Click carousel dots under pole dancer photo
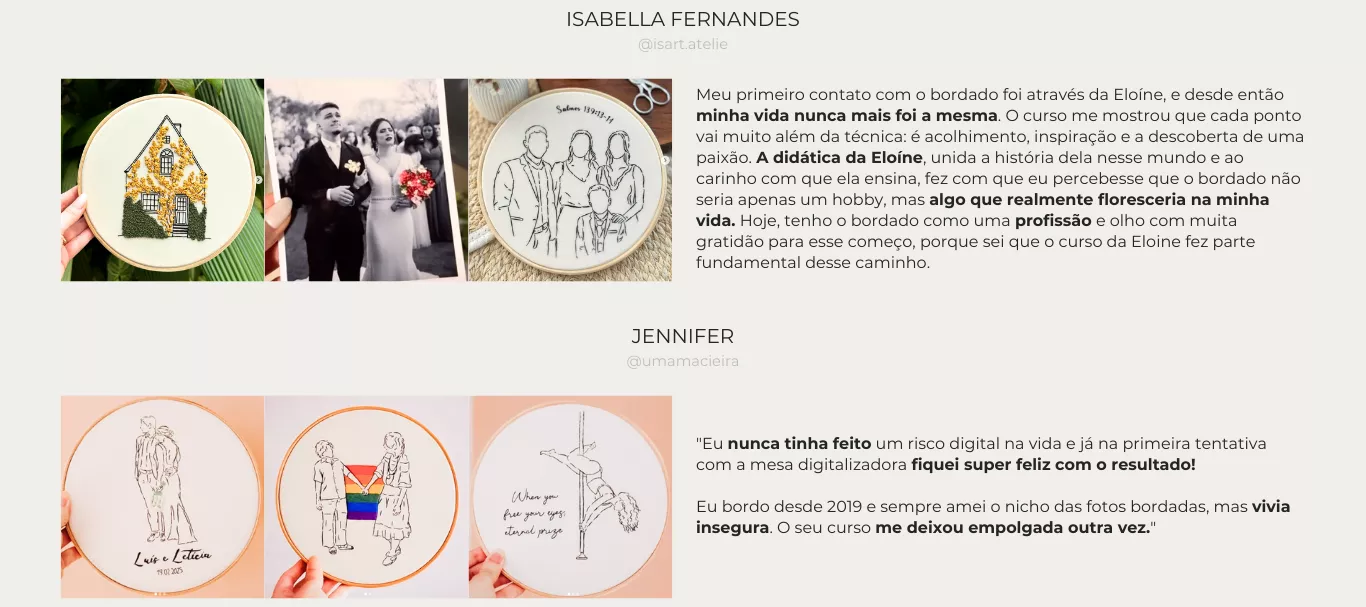 point(572,593)
